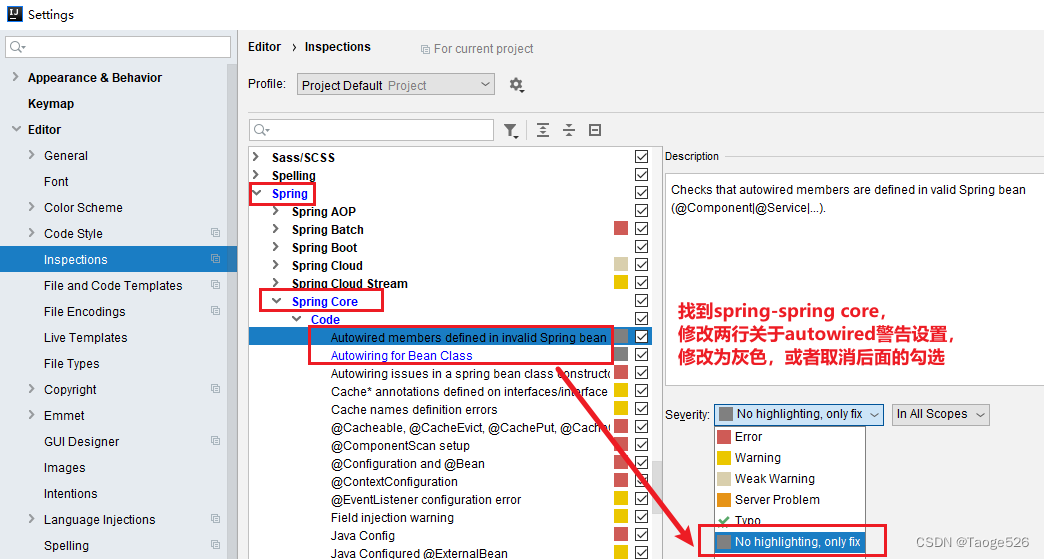The image size is (1044, 559).
Task: Click the project-level icon beside Spelling in the sidebar
Action: click(x=215, y=544)
